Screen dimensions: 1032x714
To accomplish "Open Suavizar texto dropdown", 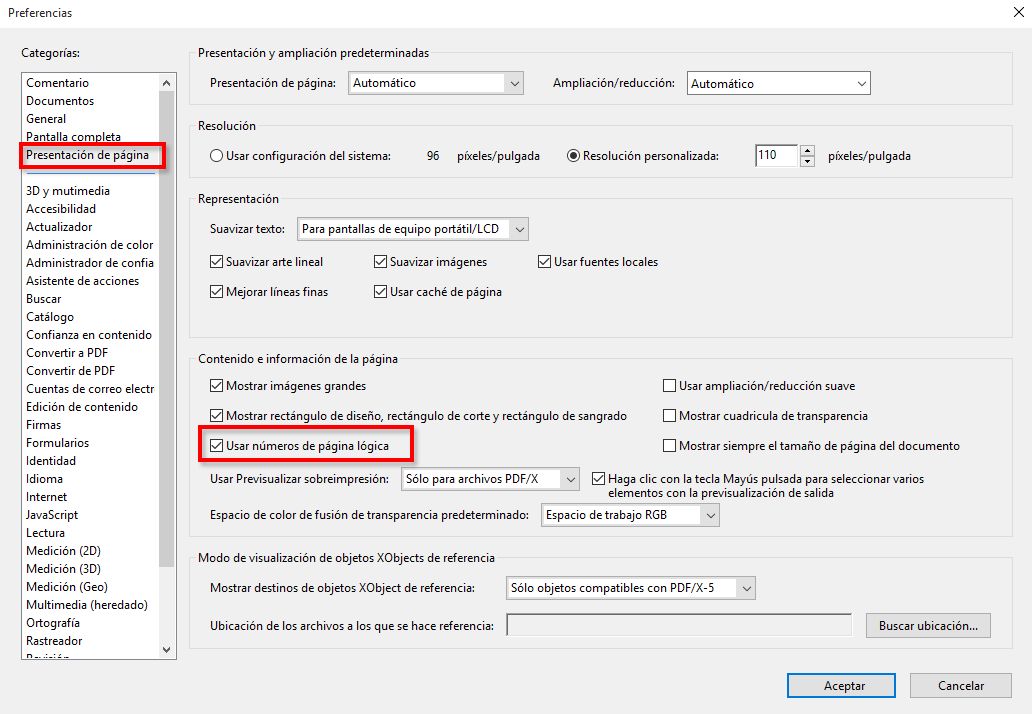I will tap(413, 229).
